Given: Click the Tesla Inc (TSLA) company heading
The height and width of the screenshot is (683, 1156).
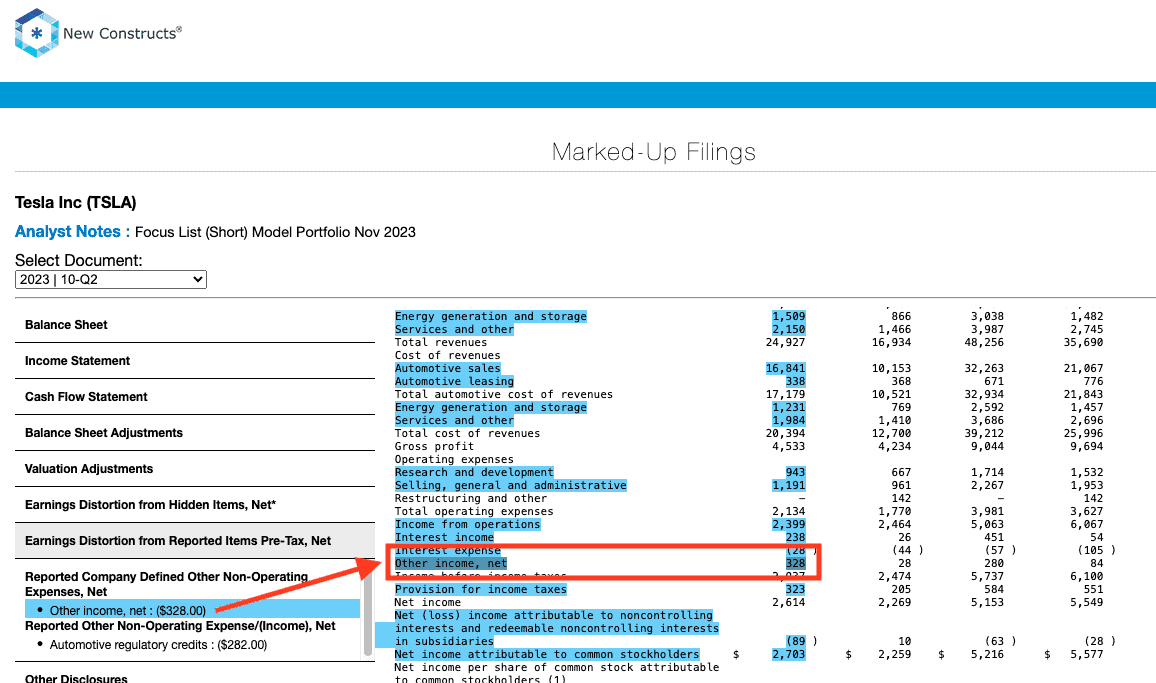Looking at the screenshot, I should click(x=76, y=203).
